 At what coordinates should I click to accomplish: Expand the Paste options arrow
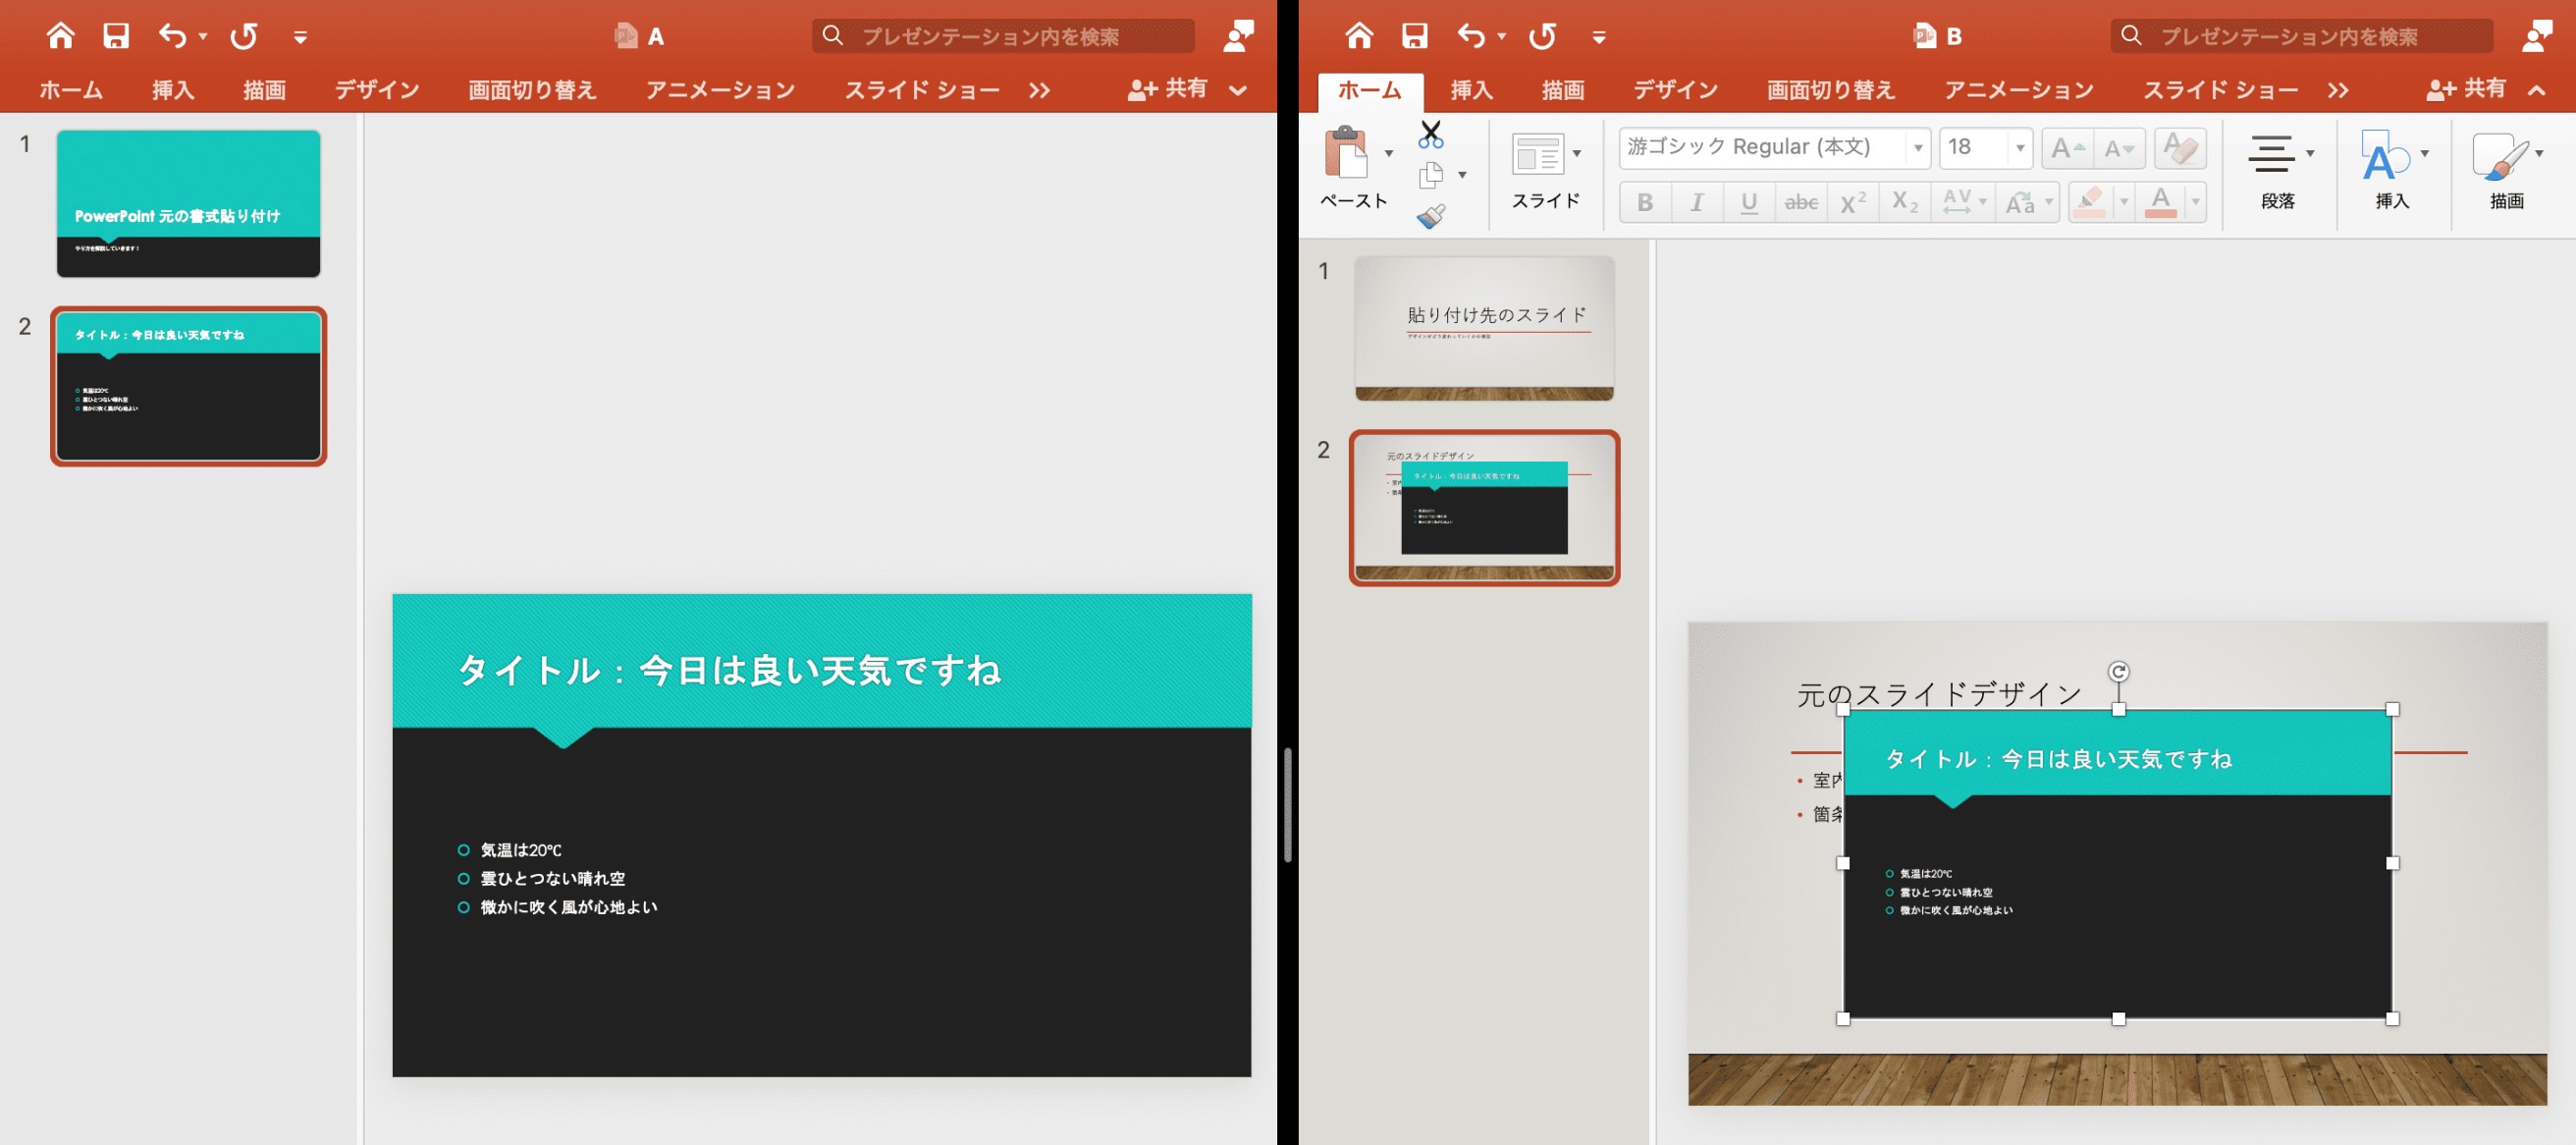coord(1388,153)
